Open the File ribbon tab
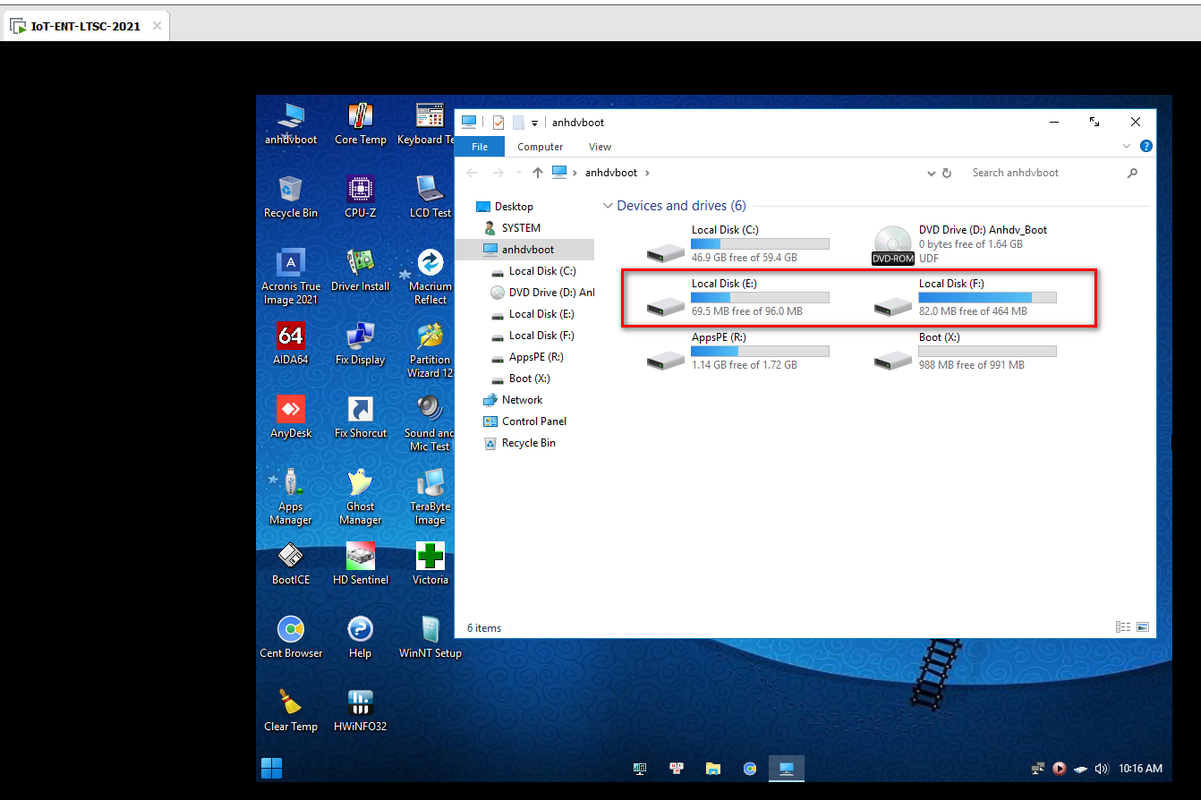Image resolution: width=1201 pixels, height=800 pixels. coord(480,147)
